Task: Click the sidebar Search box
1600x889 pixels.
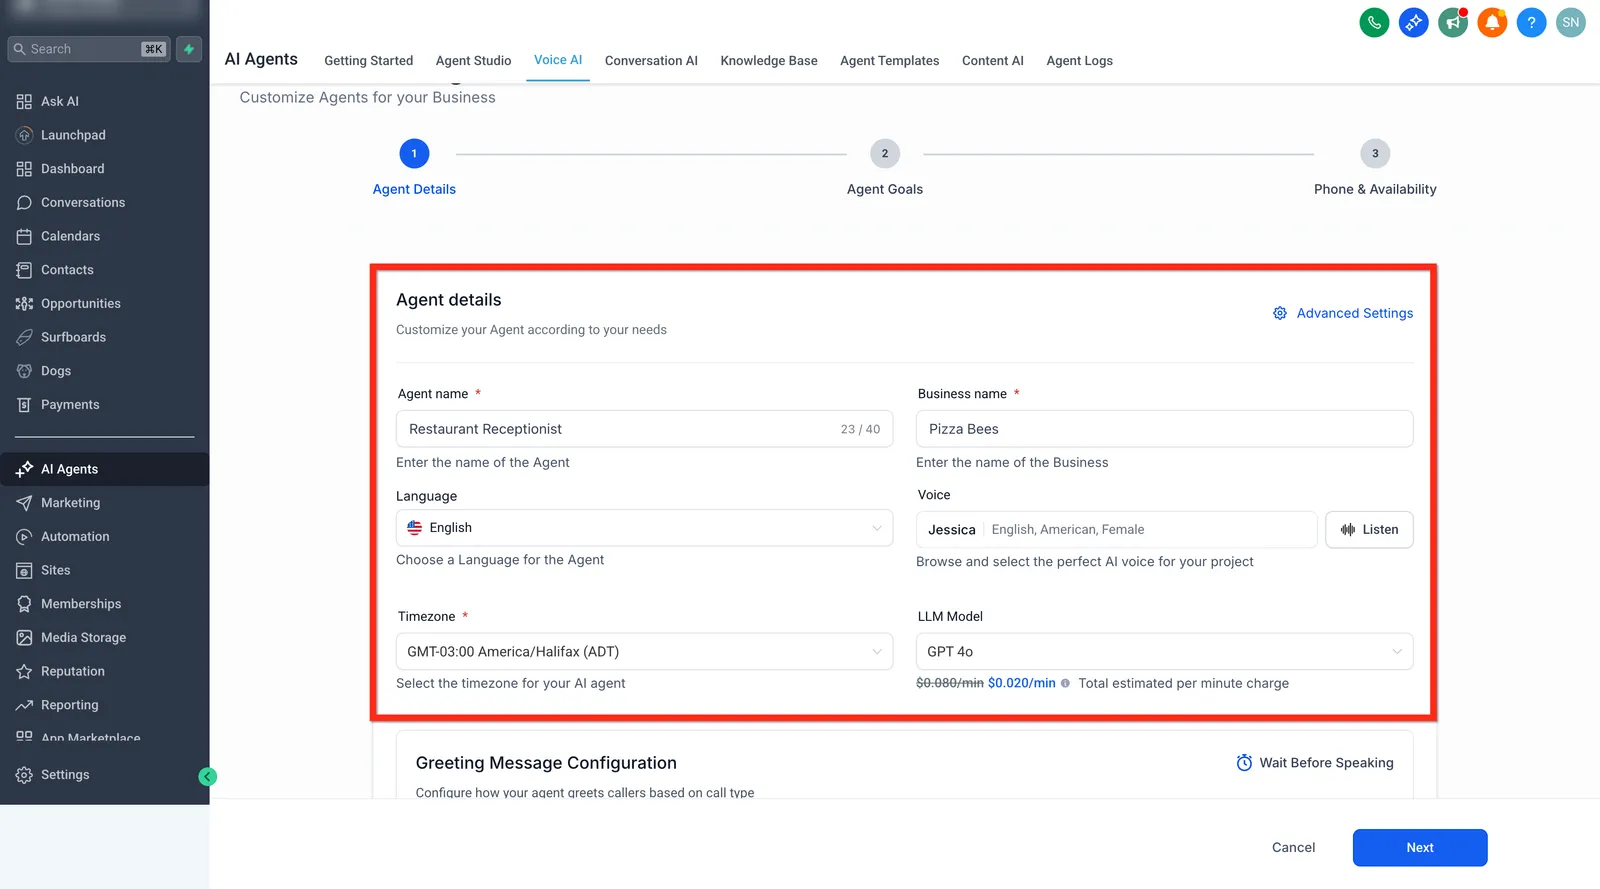Action: click(90, 49)
